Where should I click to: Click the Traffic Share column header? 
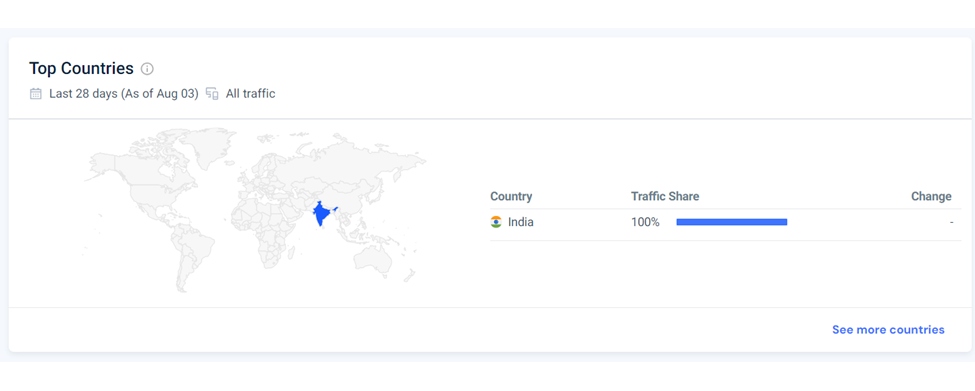click(x=665, y=196)
